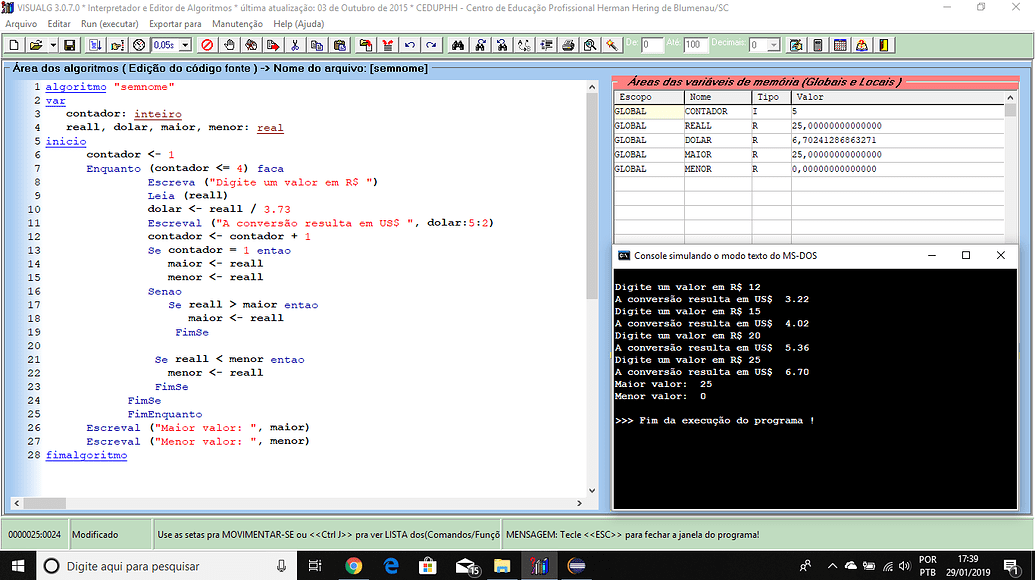
Task: Click the calendar icon in toolbar
Action: (x=840, y=45)
